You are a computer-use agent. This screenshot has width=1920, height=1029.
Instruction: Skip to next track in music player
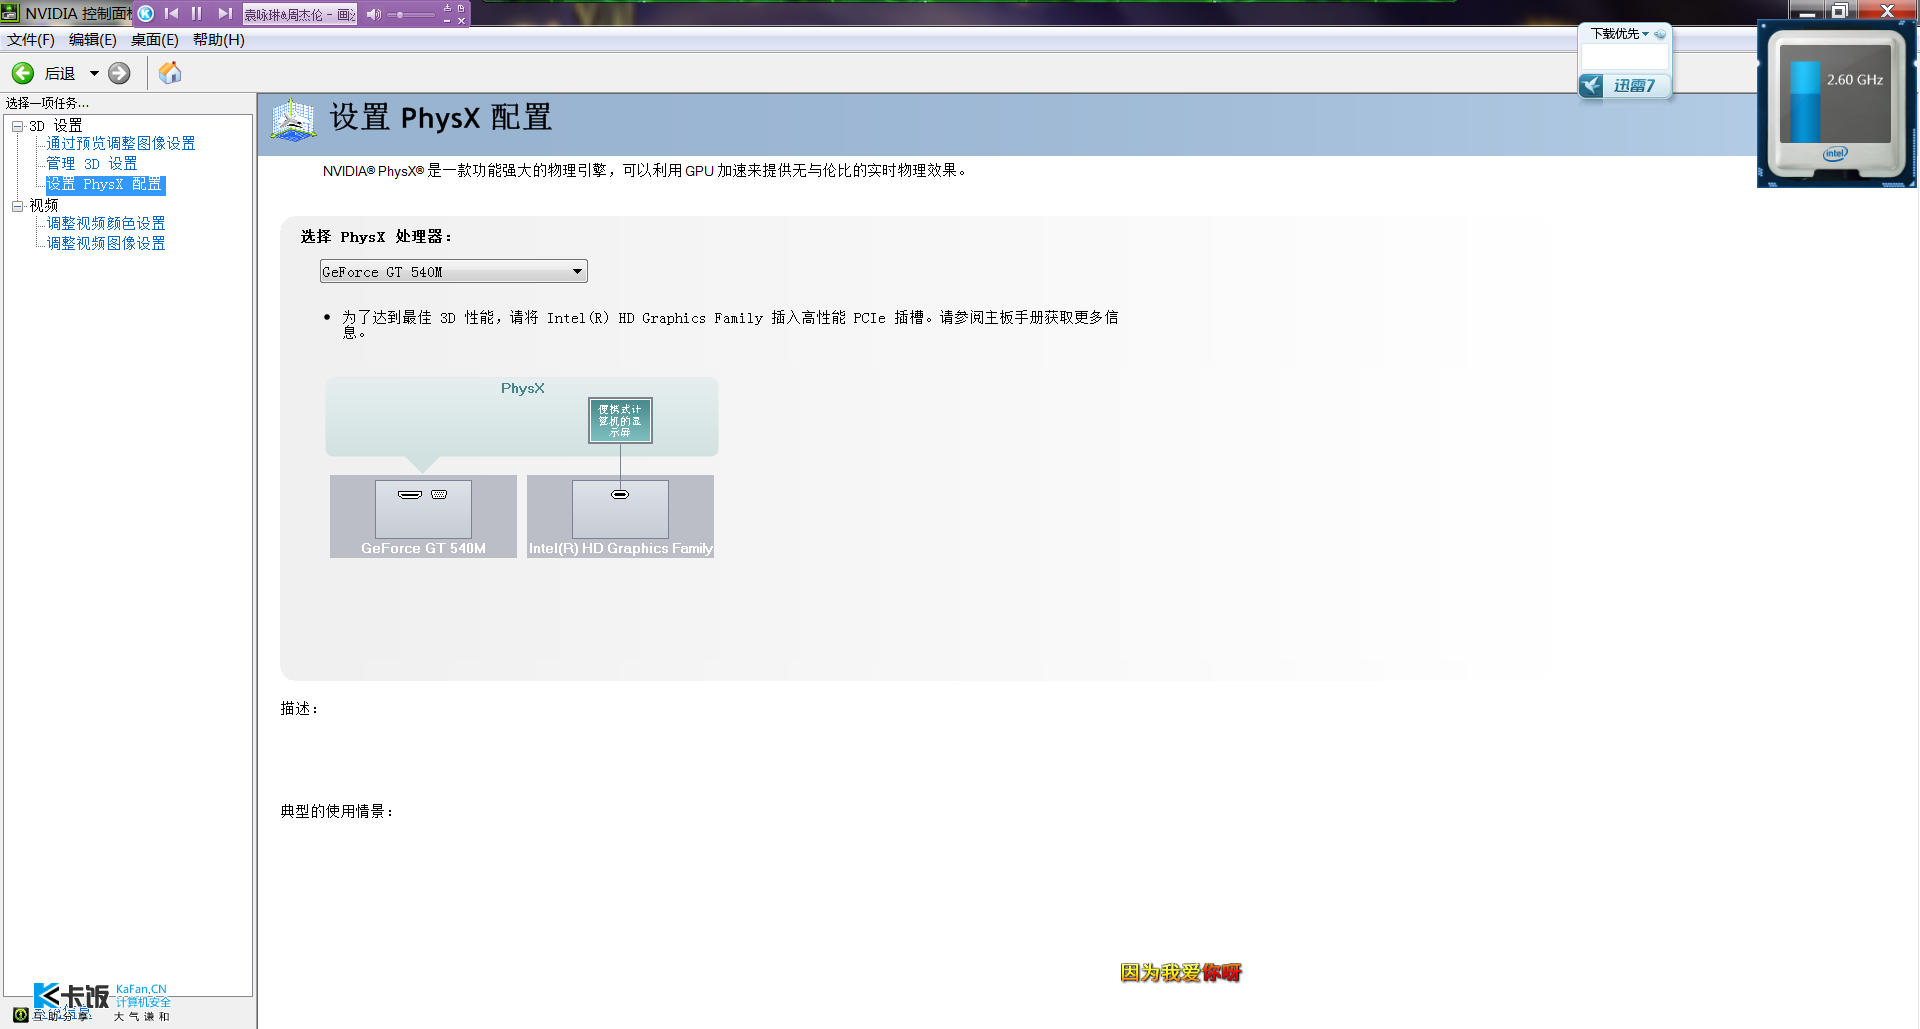point(225,13)
